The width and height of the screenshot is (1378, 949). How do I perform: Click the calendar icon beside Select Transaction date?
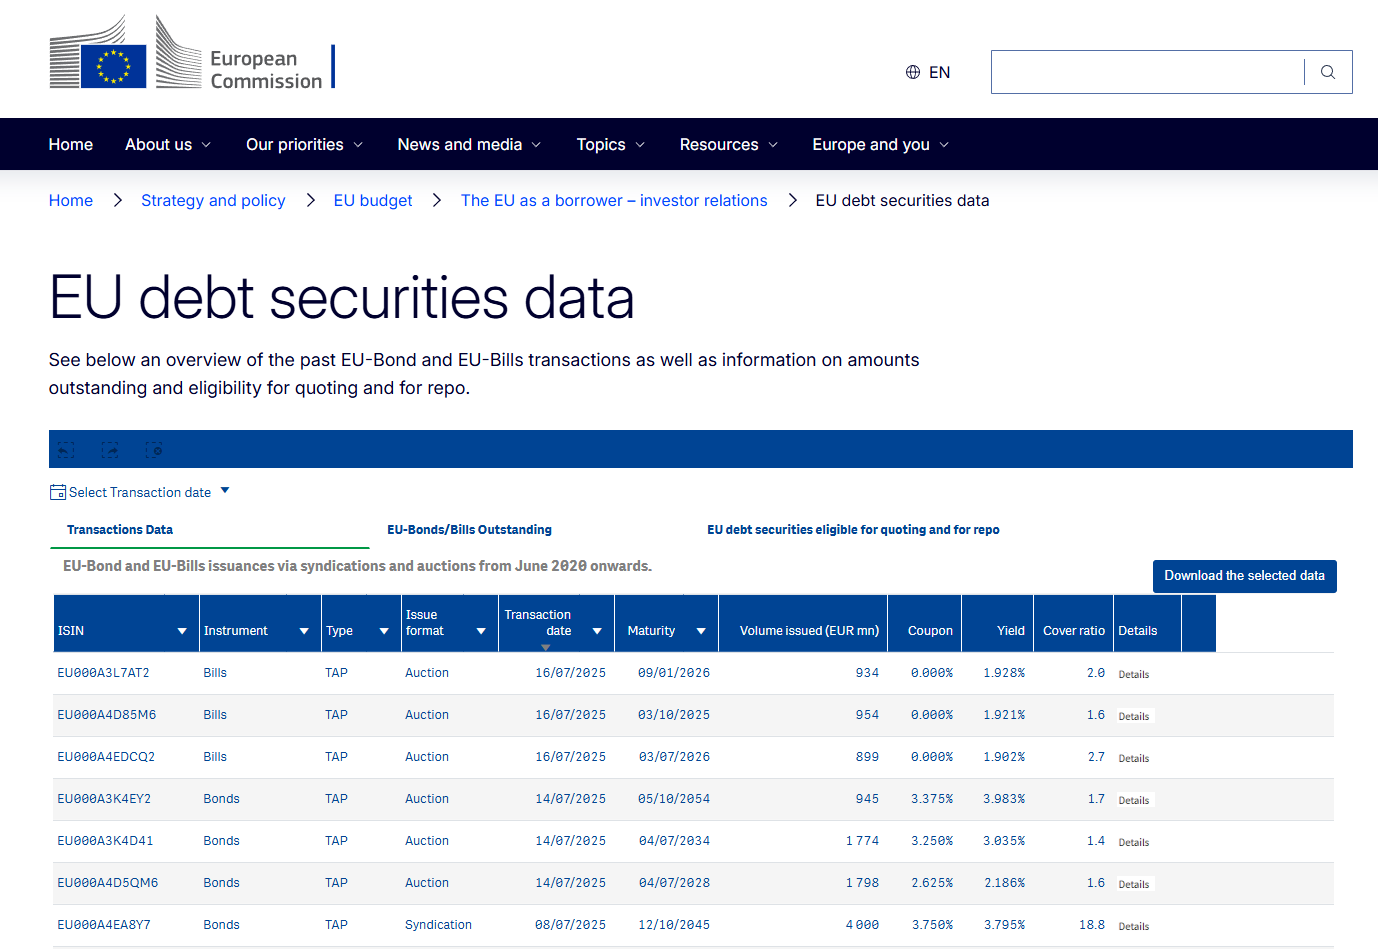coord(58,492)
